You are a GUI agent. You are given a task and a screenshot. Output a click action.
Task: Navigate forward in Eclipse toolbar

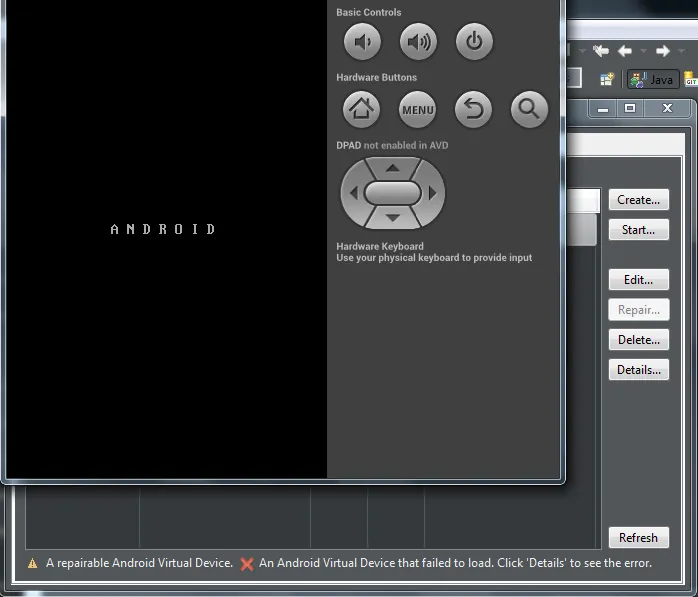(663, 51)
